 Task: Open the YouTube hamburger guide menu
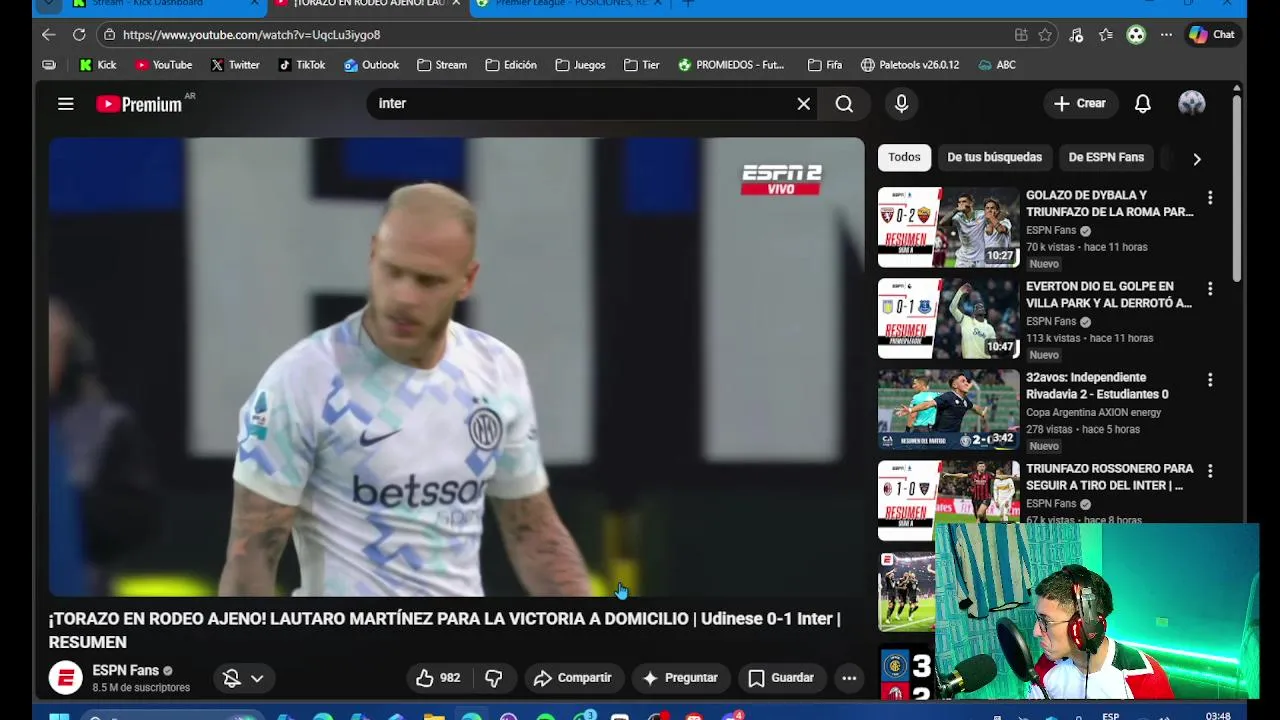coord(66,104)
